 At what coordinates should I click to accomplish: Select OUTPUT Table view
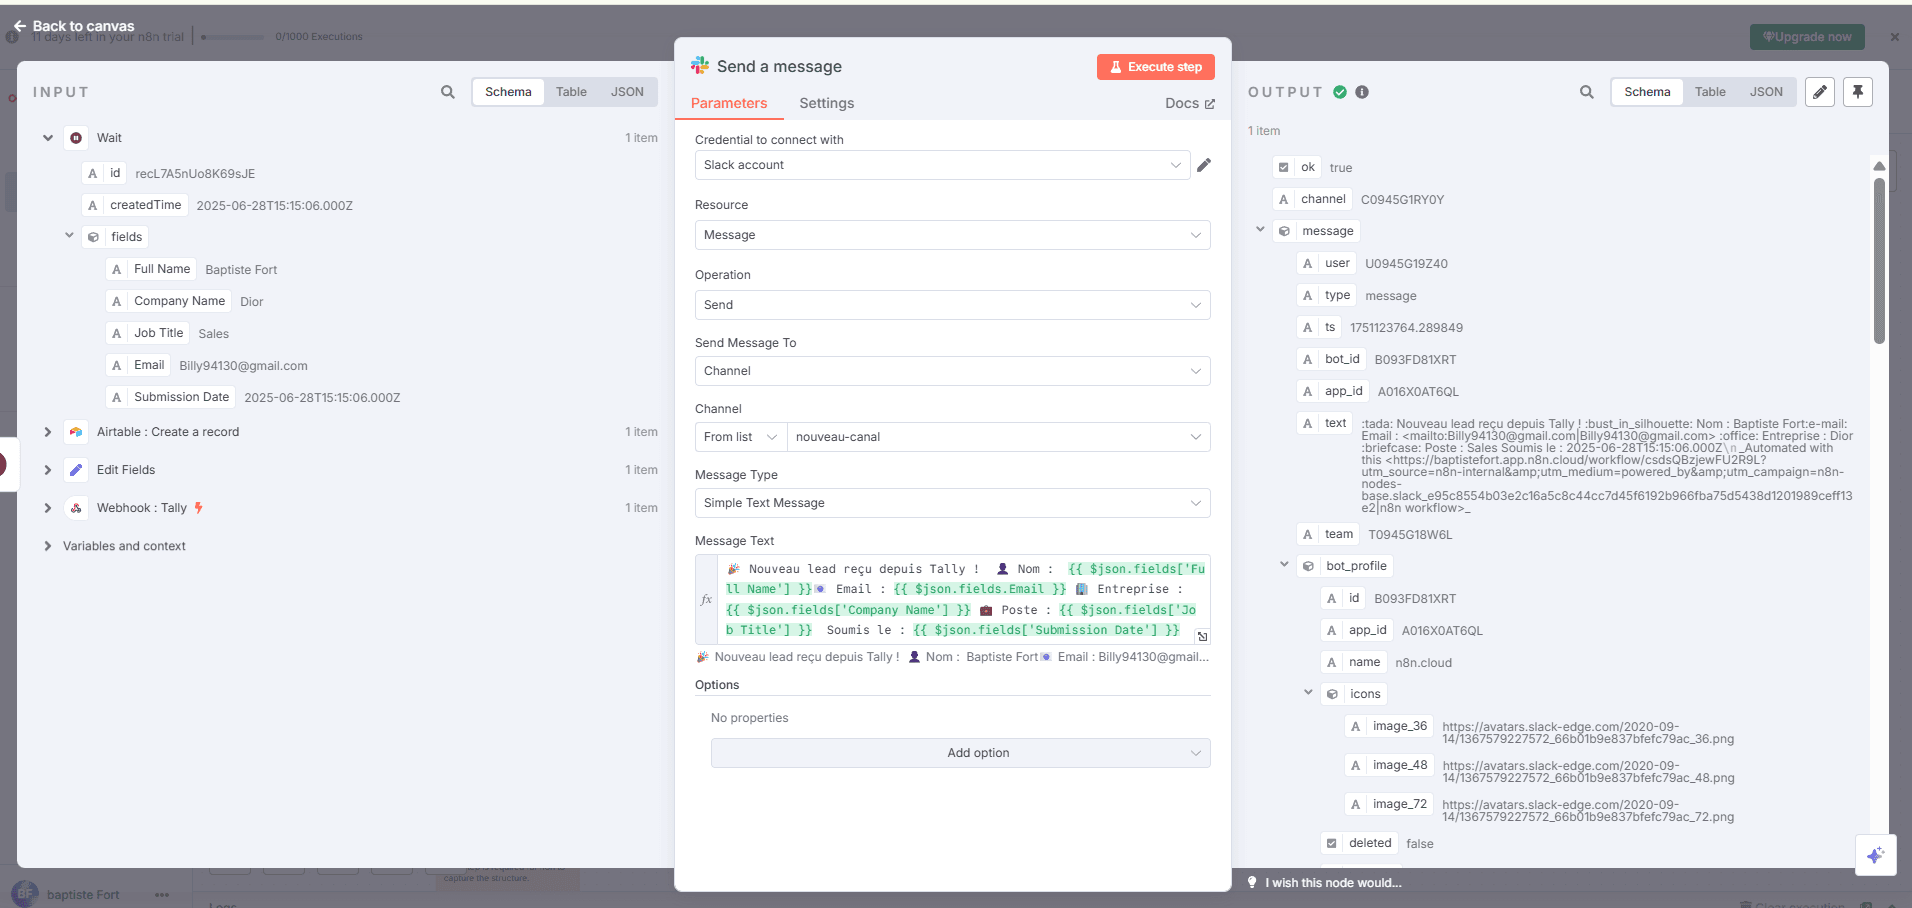pos(1710,92)
